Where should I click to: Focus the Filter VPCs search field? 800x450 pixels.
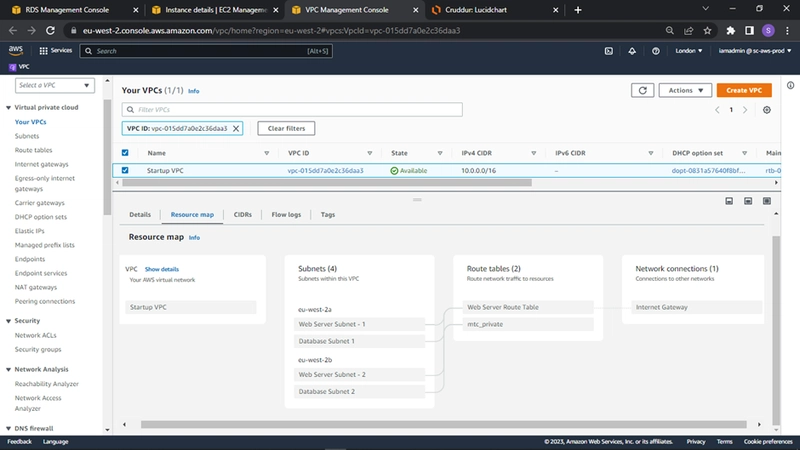pos(292,110)
